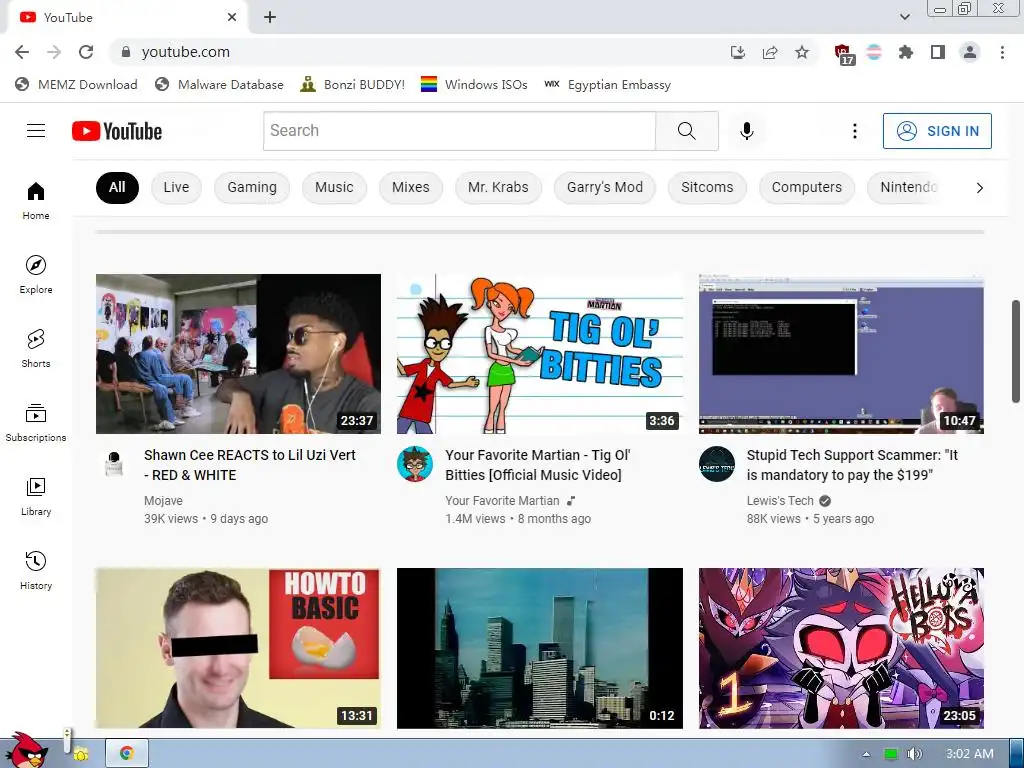Screen dimensions: 1024x768
Task: Open the volume speaker tray icon
Action: [914, 754]
